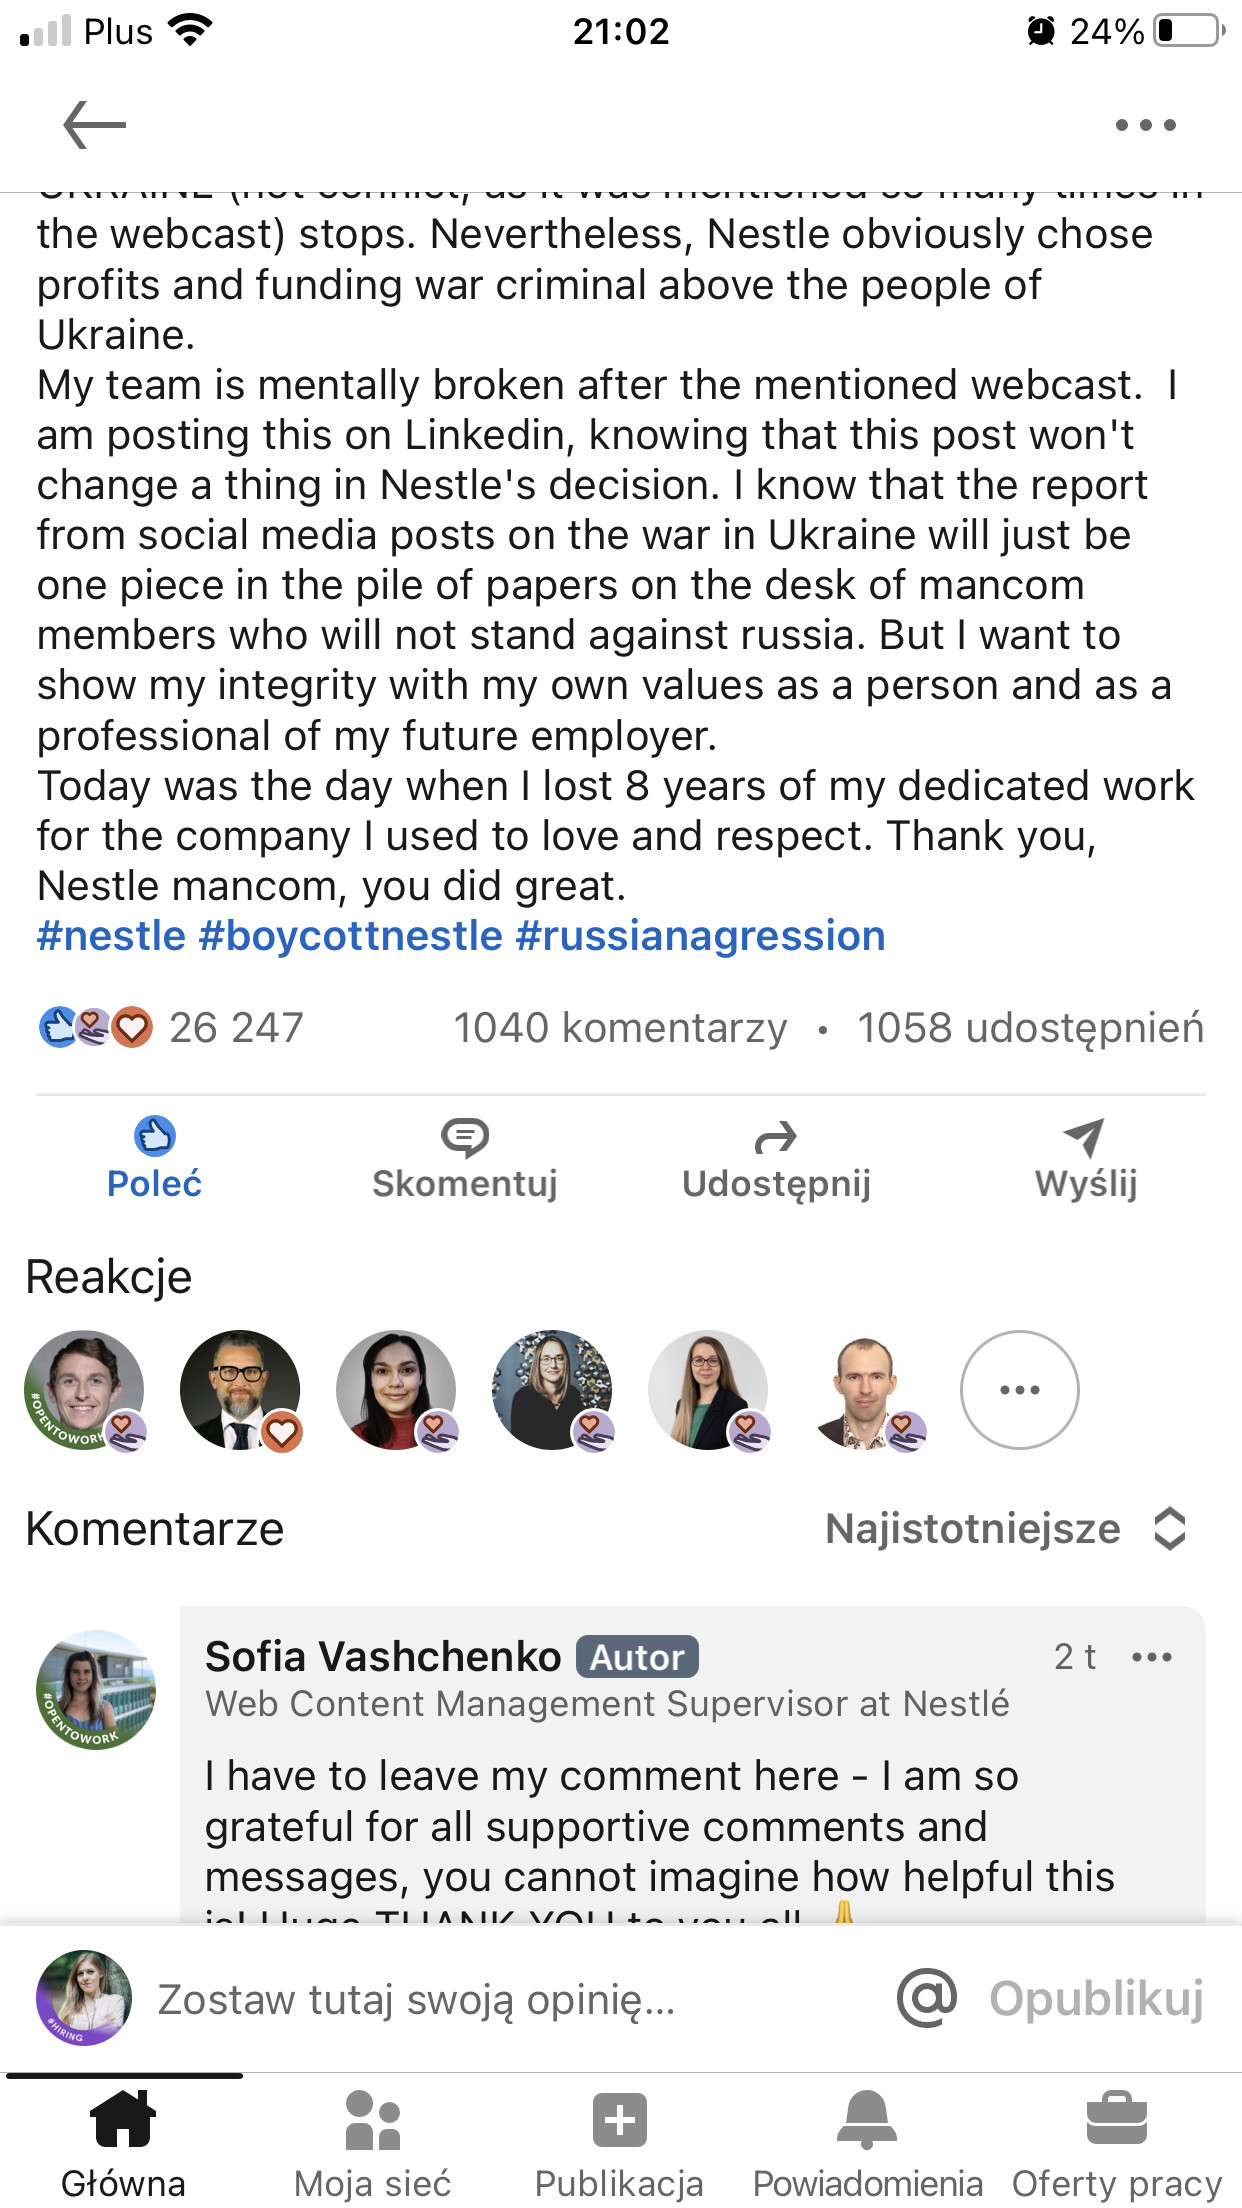The height and width of the screenshot is (2208, 1242).
Task: Open Sofia Vashchenko's profile photo
Action: pyautogui.click(x=96, y=1690)
